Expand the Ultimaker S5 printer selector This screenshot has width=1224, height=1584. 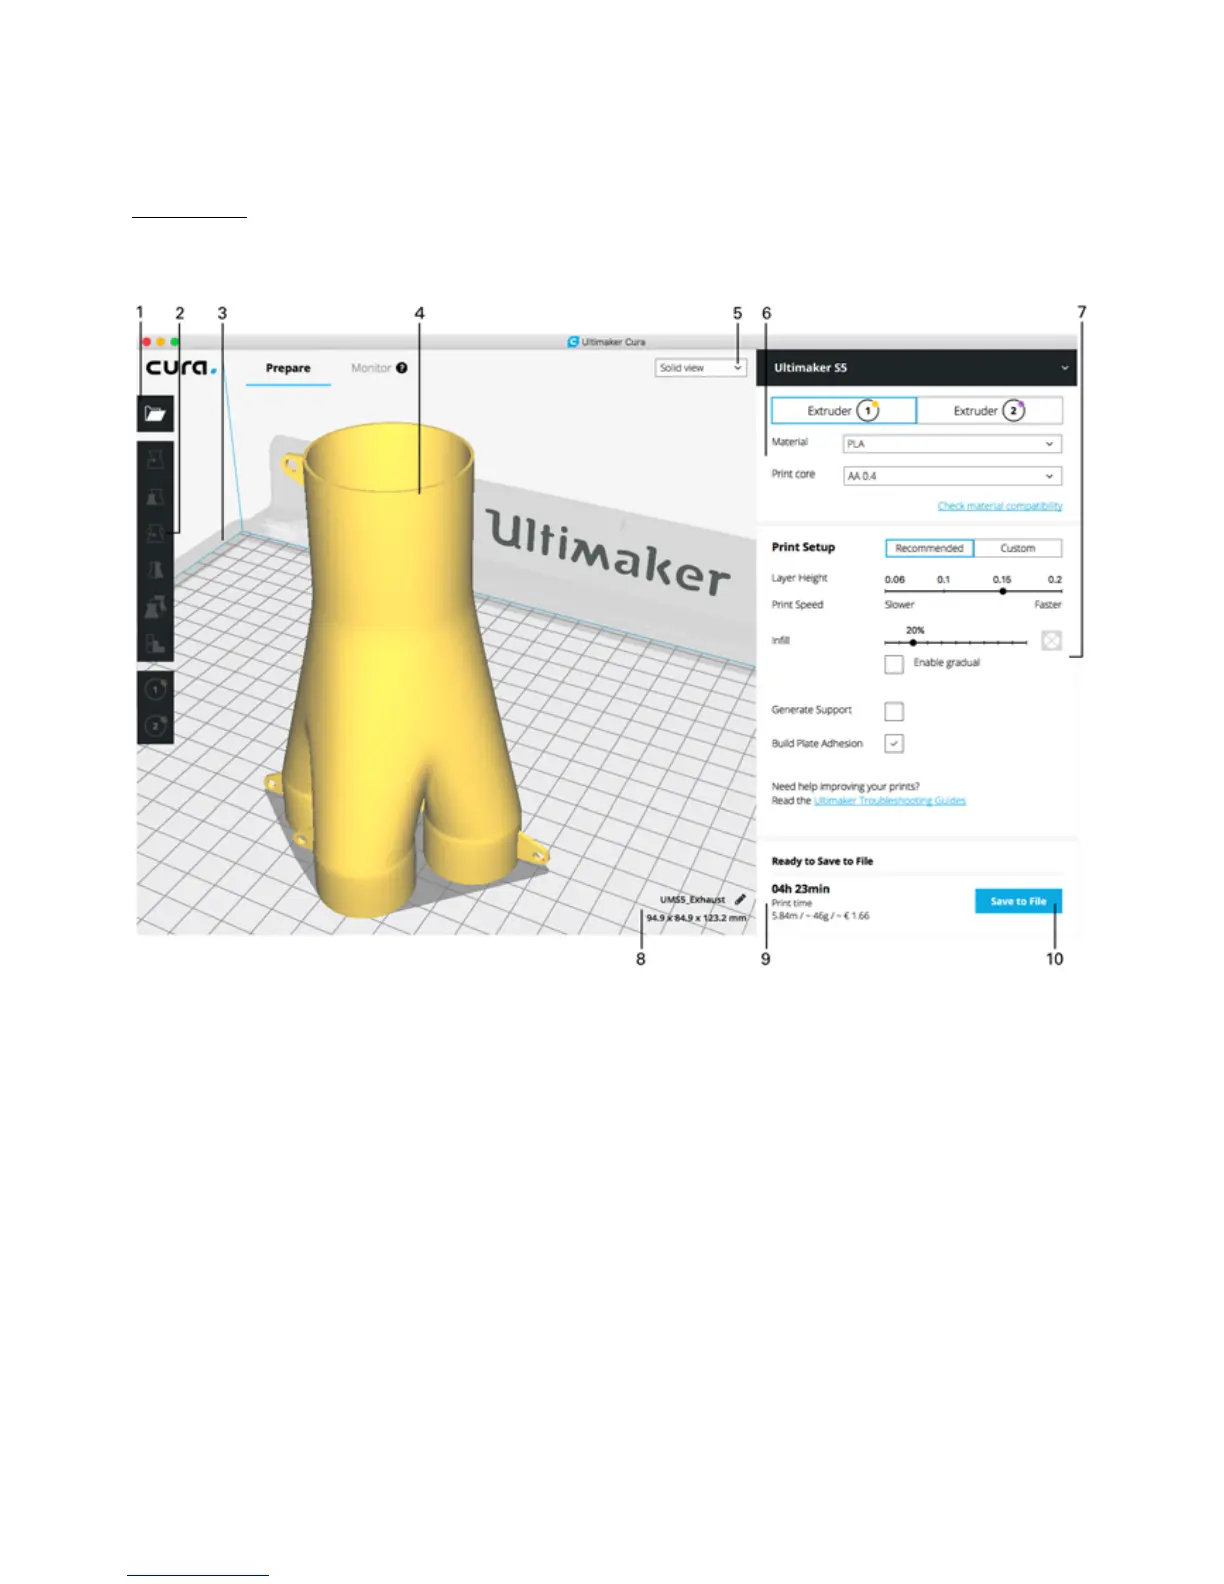tap(916, 368)
